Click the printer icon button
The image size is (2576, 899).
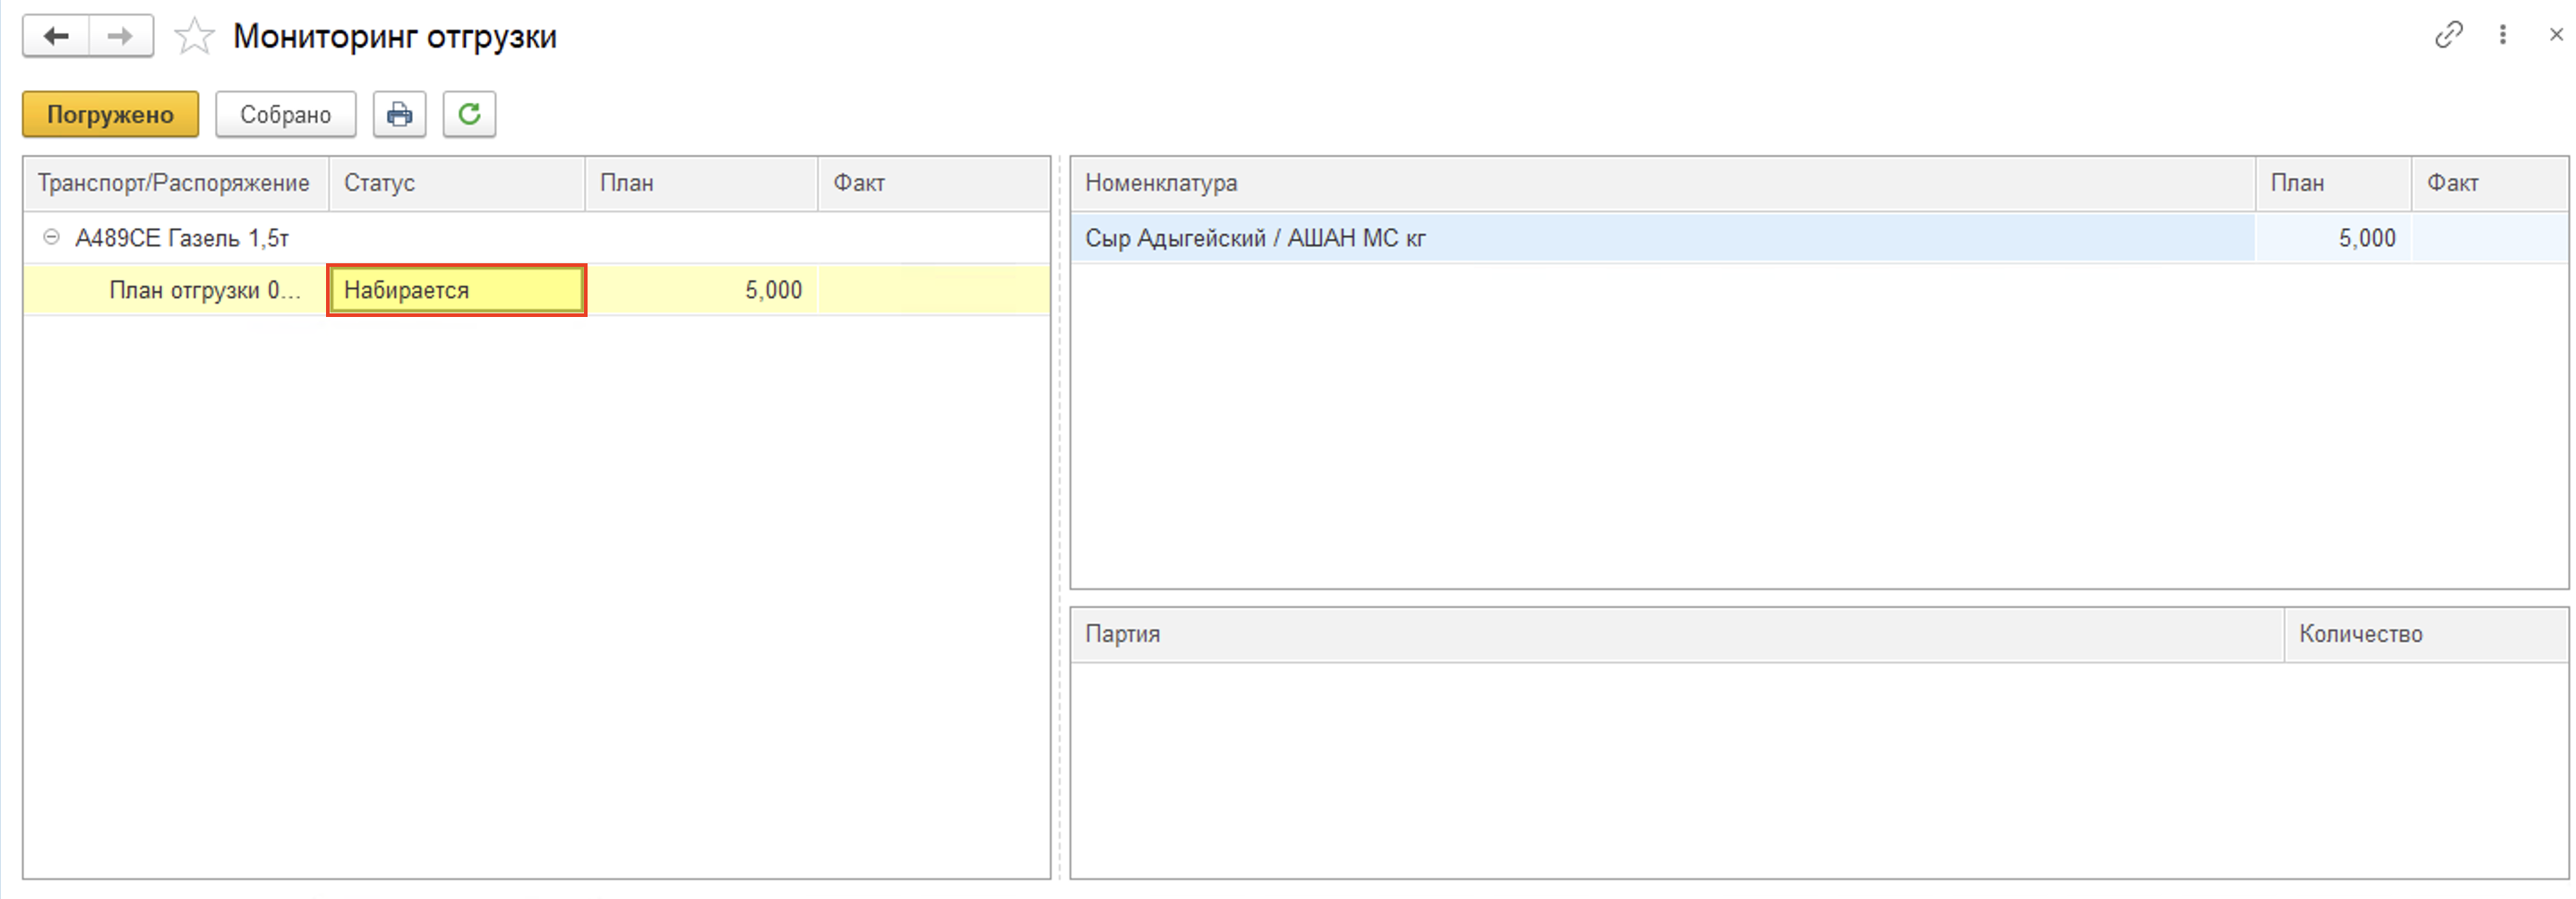399,115
